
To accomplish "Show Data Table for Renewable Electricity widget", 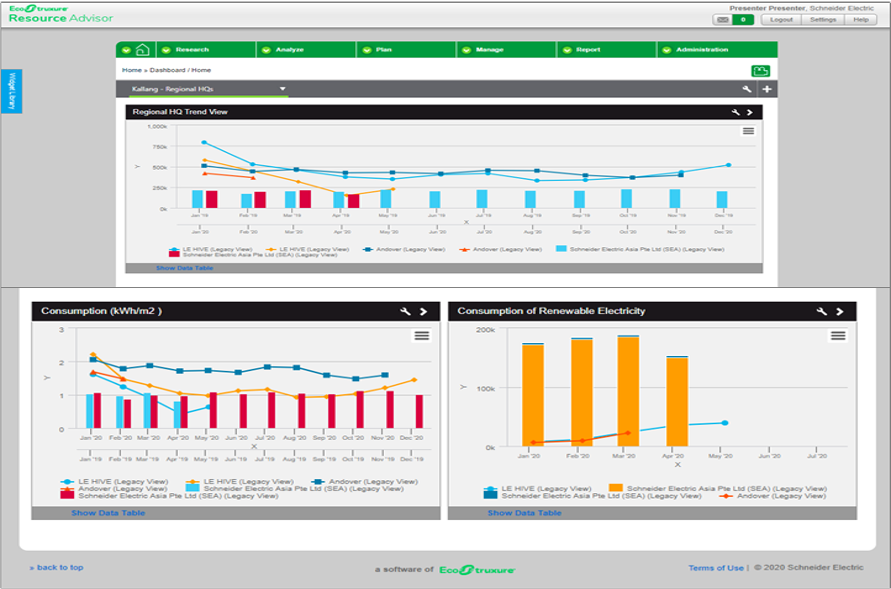I will (524, 513).
